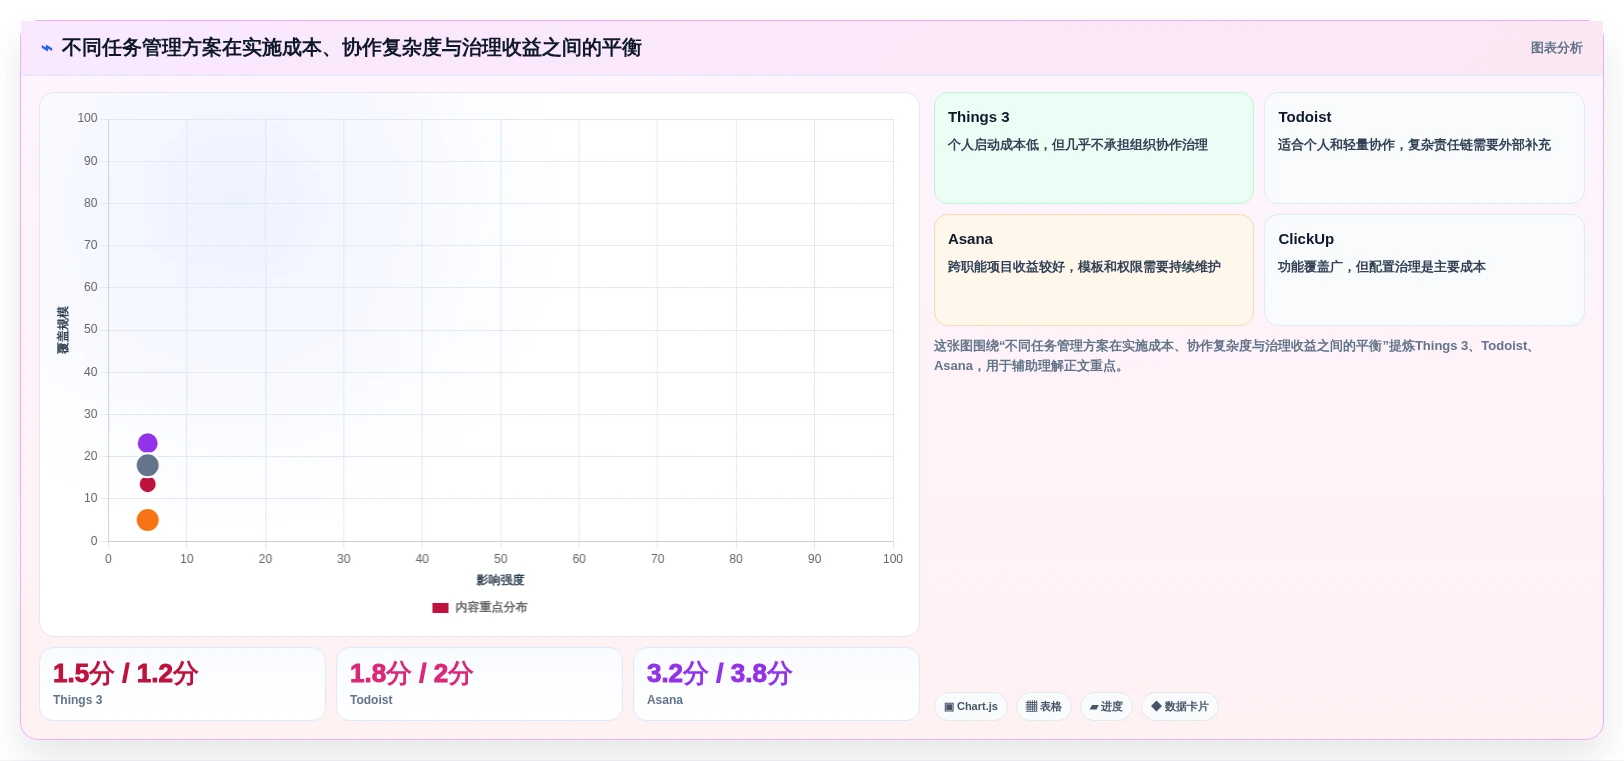
Task: Select the 3.2分 / 3.8分 Asana stat card
Action: coord(776,684)
